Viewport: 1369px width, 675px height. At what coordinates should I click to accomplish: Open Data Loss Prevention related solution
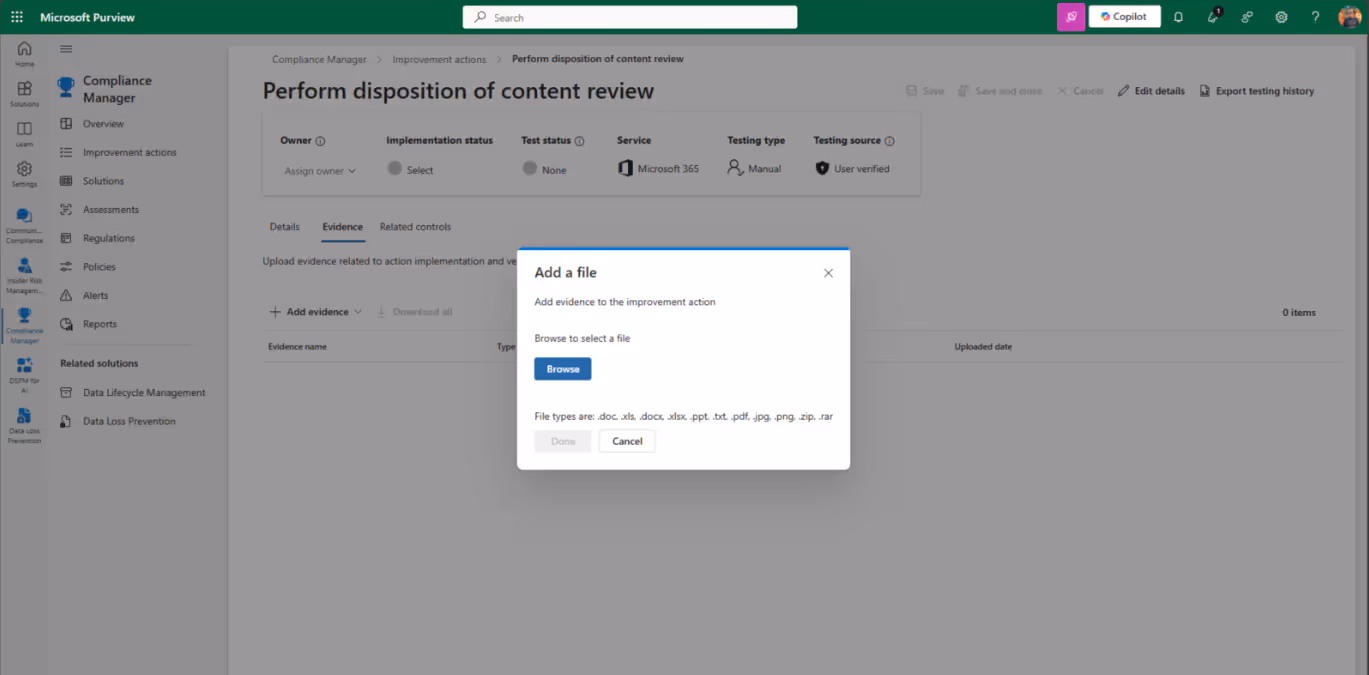coord(129,421)
